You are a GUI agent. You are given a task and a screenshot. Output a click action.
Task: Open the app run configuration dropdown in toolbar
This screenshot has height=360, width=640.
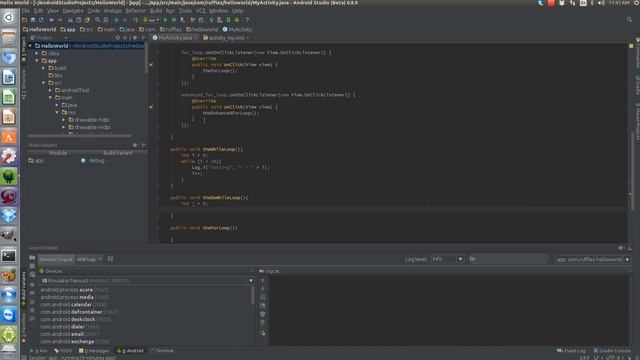(151, 20)
